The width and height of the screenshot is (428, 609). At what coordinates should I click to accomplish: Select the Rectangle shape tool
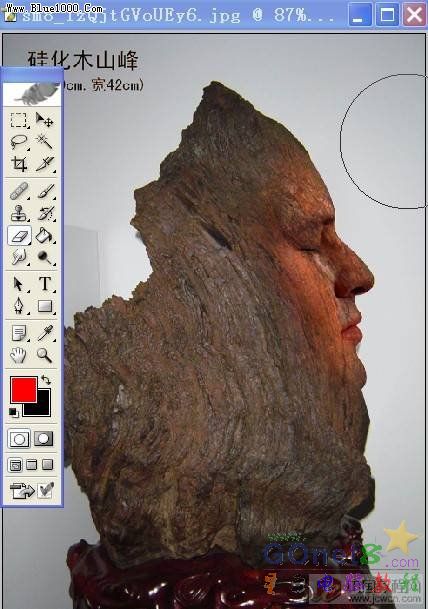pos(44,306)
